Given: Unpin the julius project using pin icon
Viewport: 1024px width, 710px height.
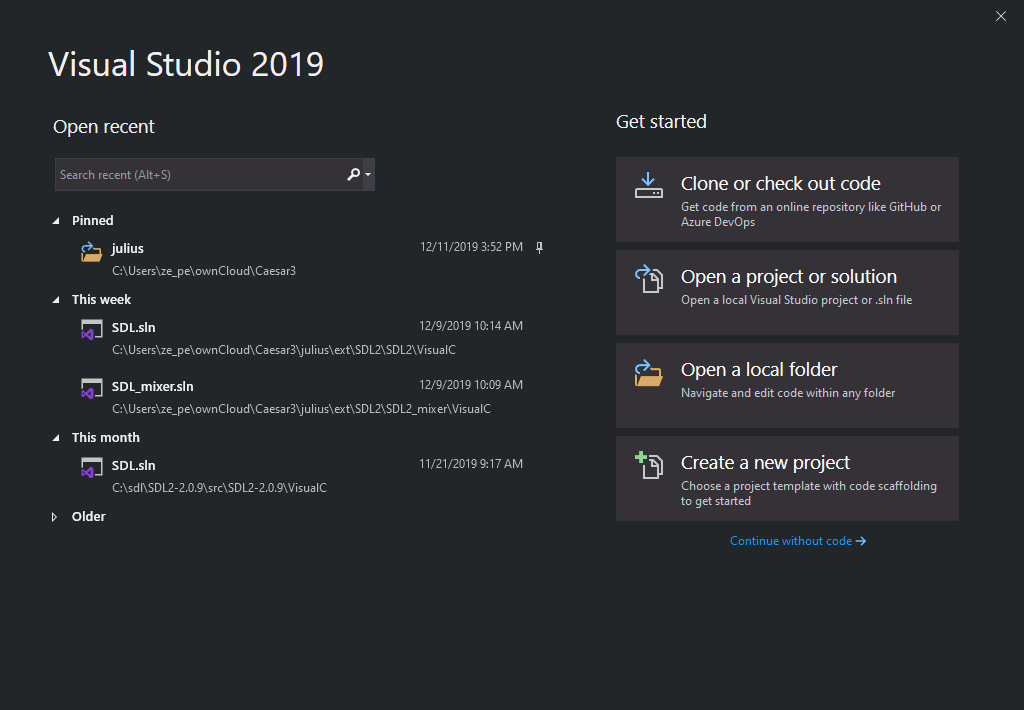Looking at the screenshot, I should click(539, 248).
